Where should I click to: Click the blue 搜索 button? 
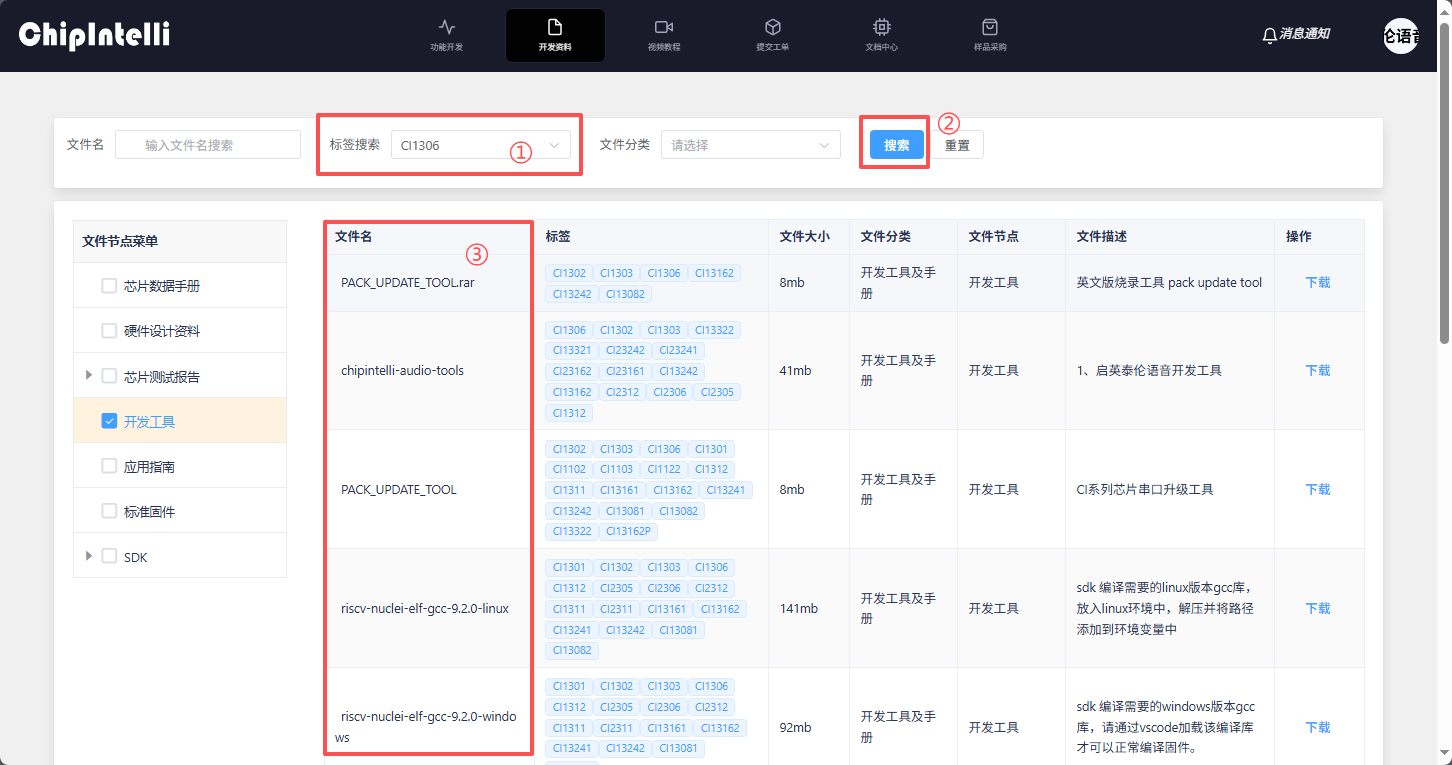896,145
